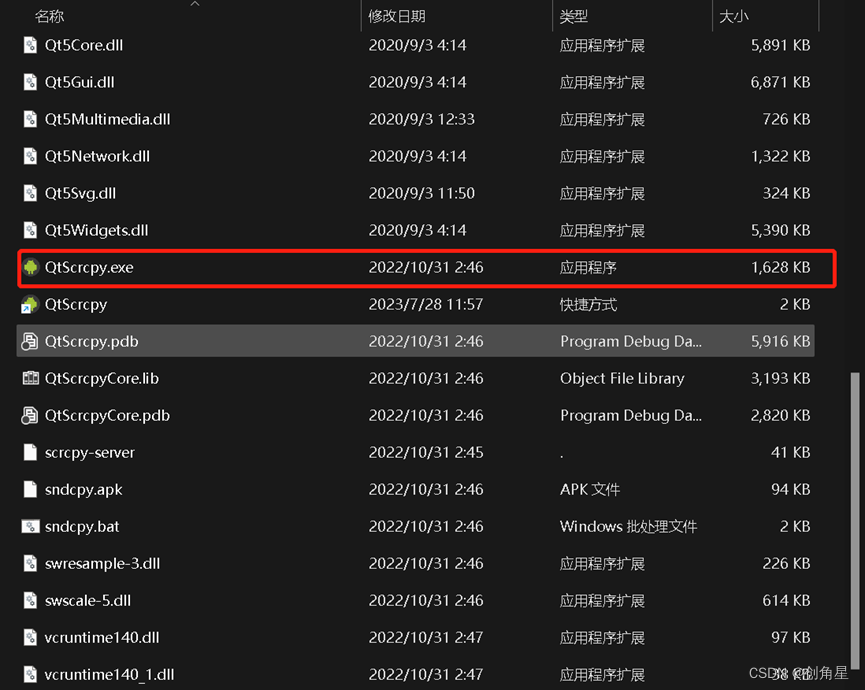The width and height of the screenshot is (865, 690).
Task: Select the file name swscale-5.dll
Action: point(88,601)
